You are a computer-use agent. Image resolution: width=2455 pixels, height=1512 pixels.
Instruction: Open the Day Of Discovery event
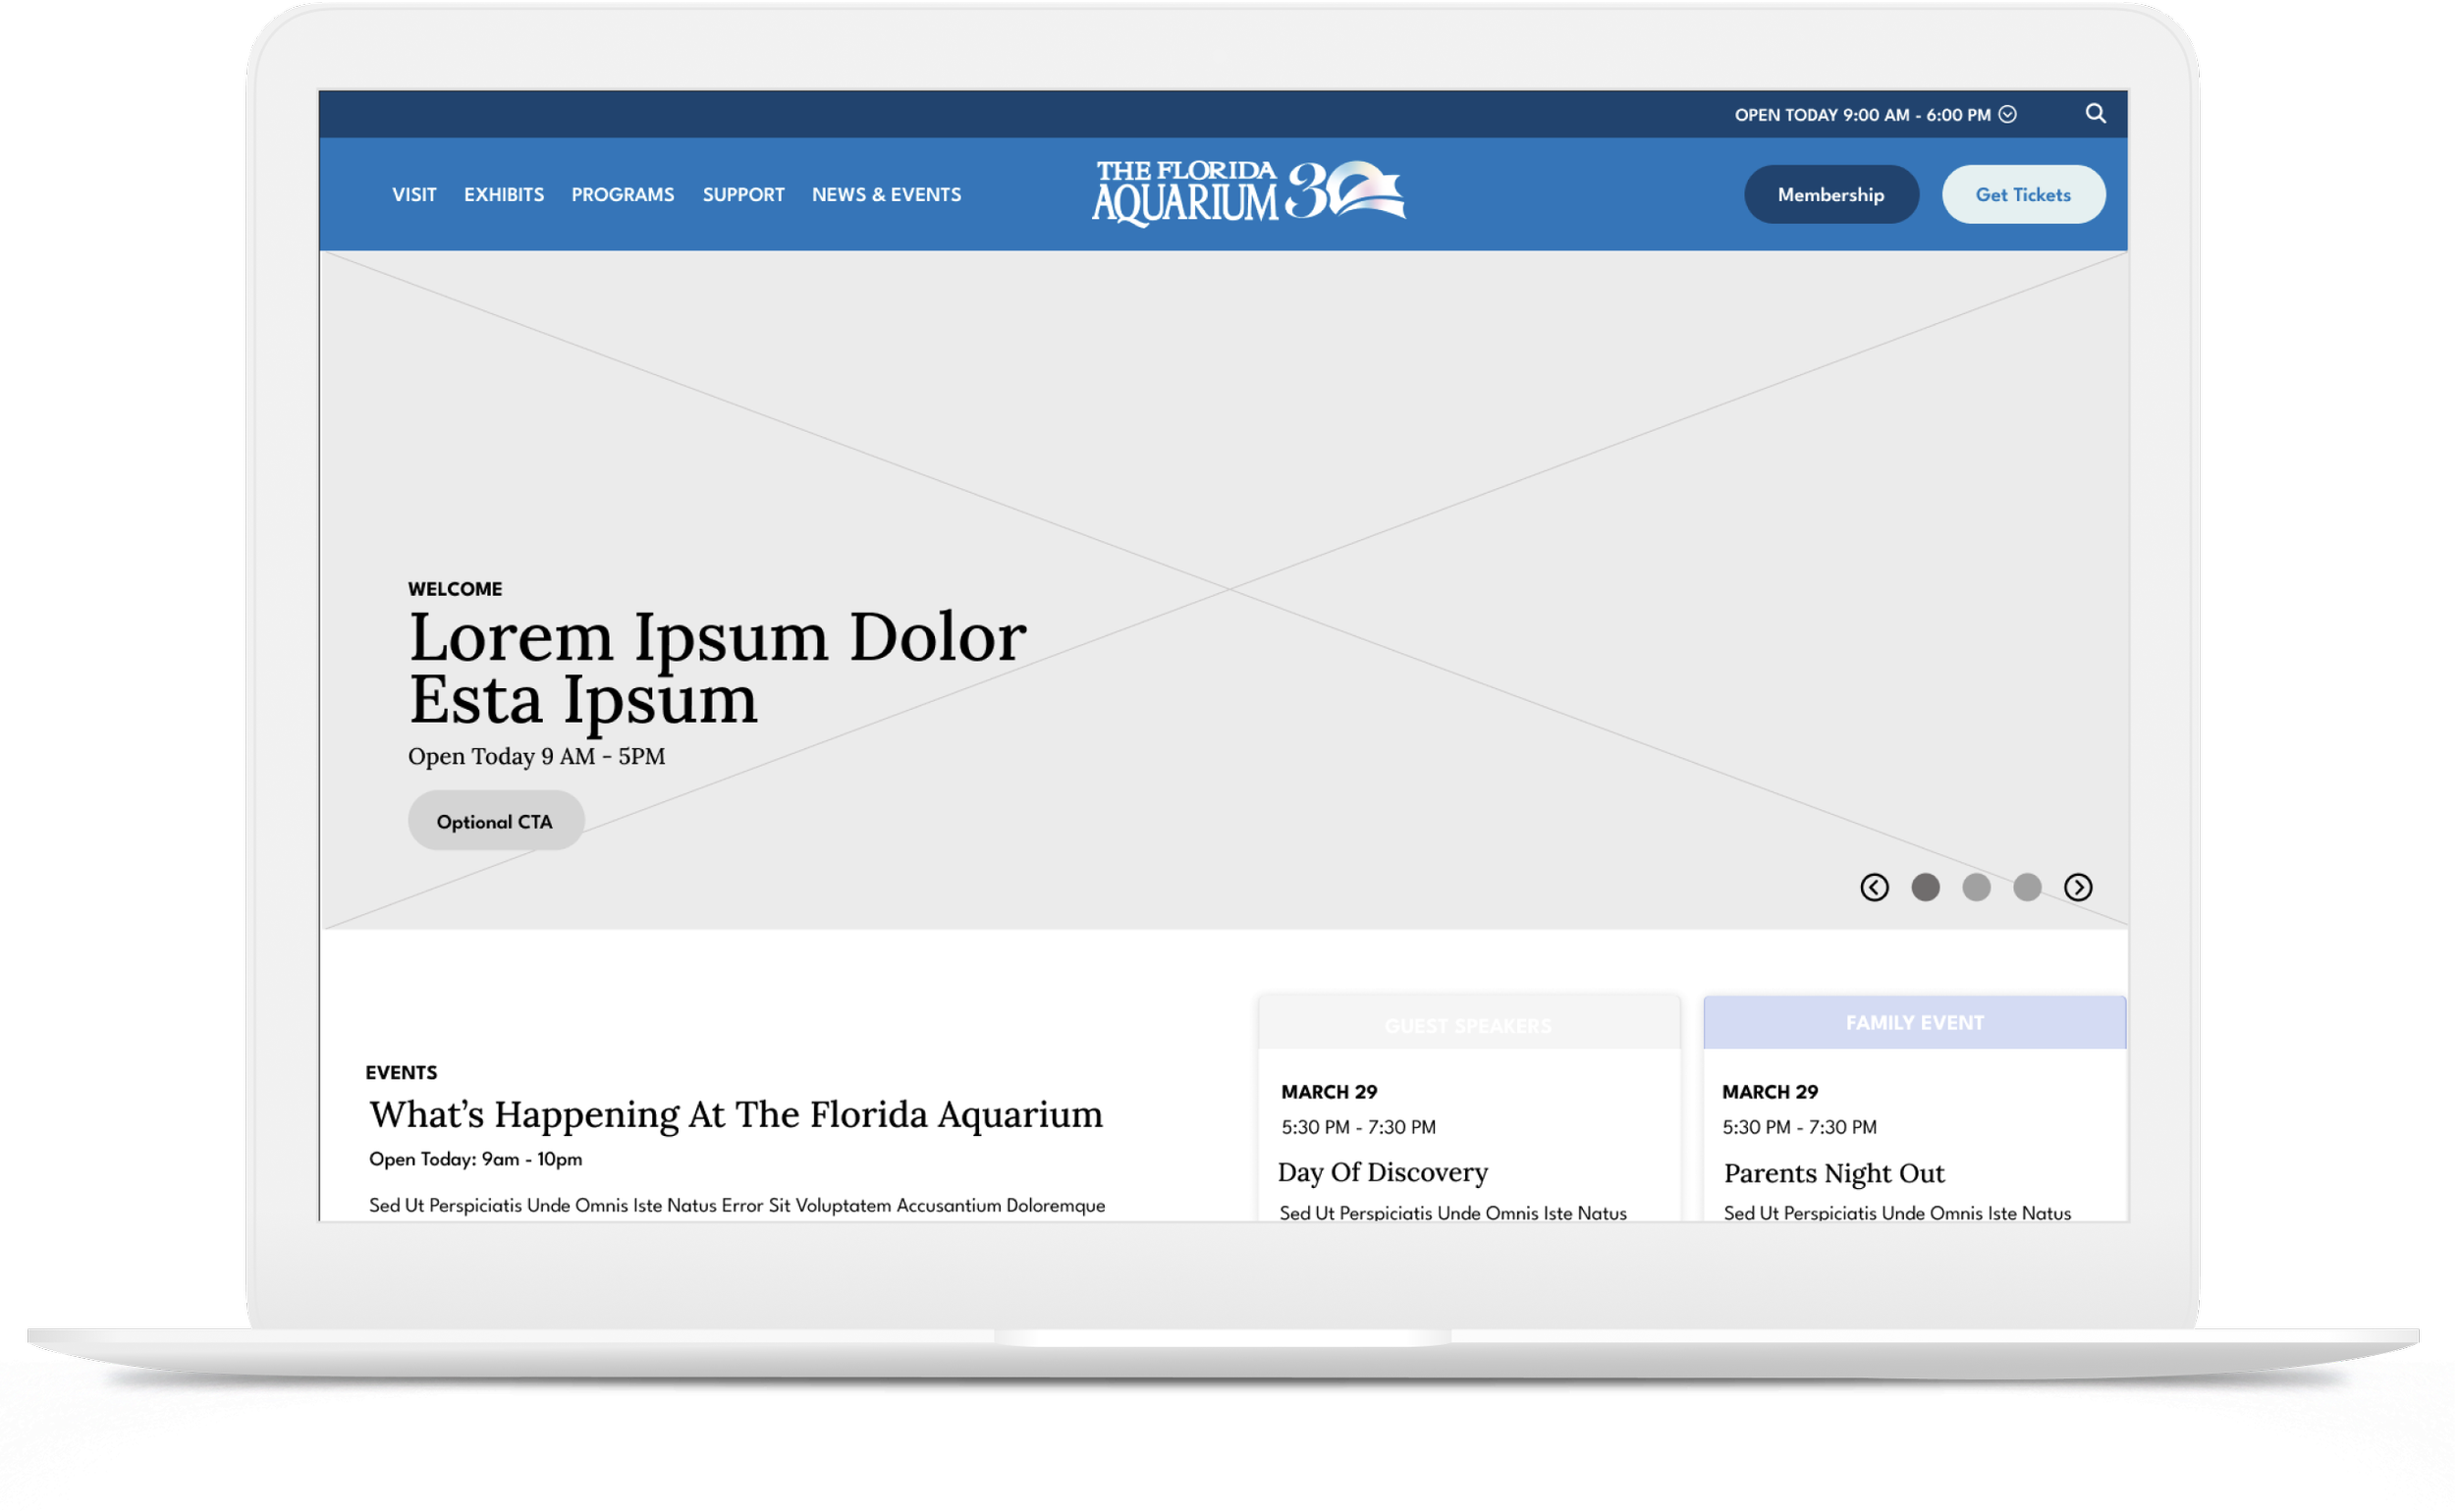pyautogui.click(x=1382, y=1172)
